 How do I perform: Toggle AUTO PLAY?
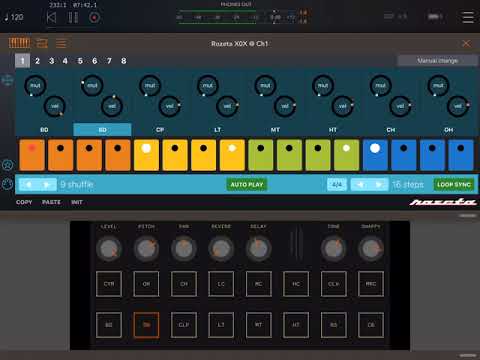point(247,184)
